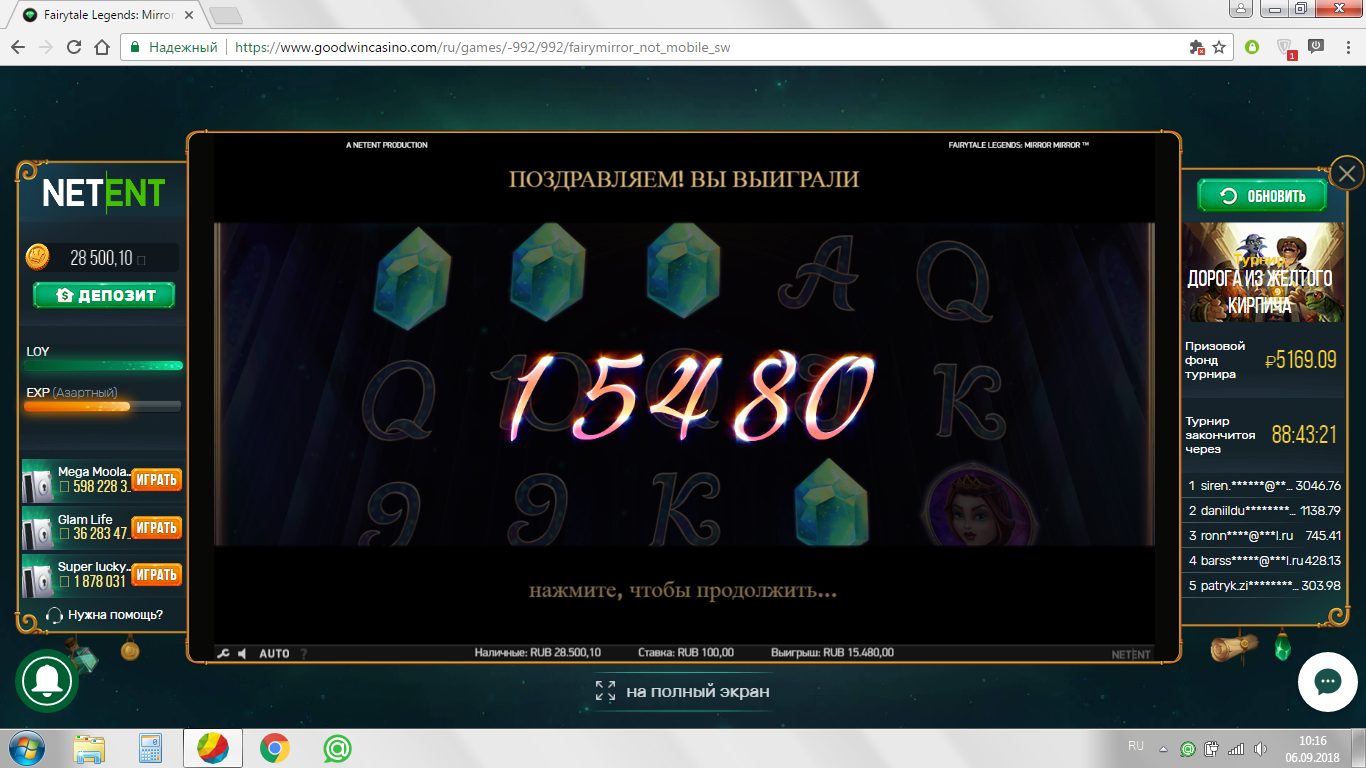Open the Chrome profile user button
The image size is (1366, 768).
(x=1240, y=9)
